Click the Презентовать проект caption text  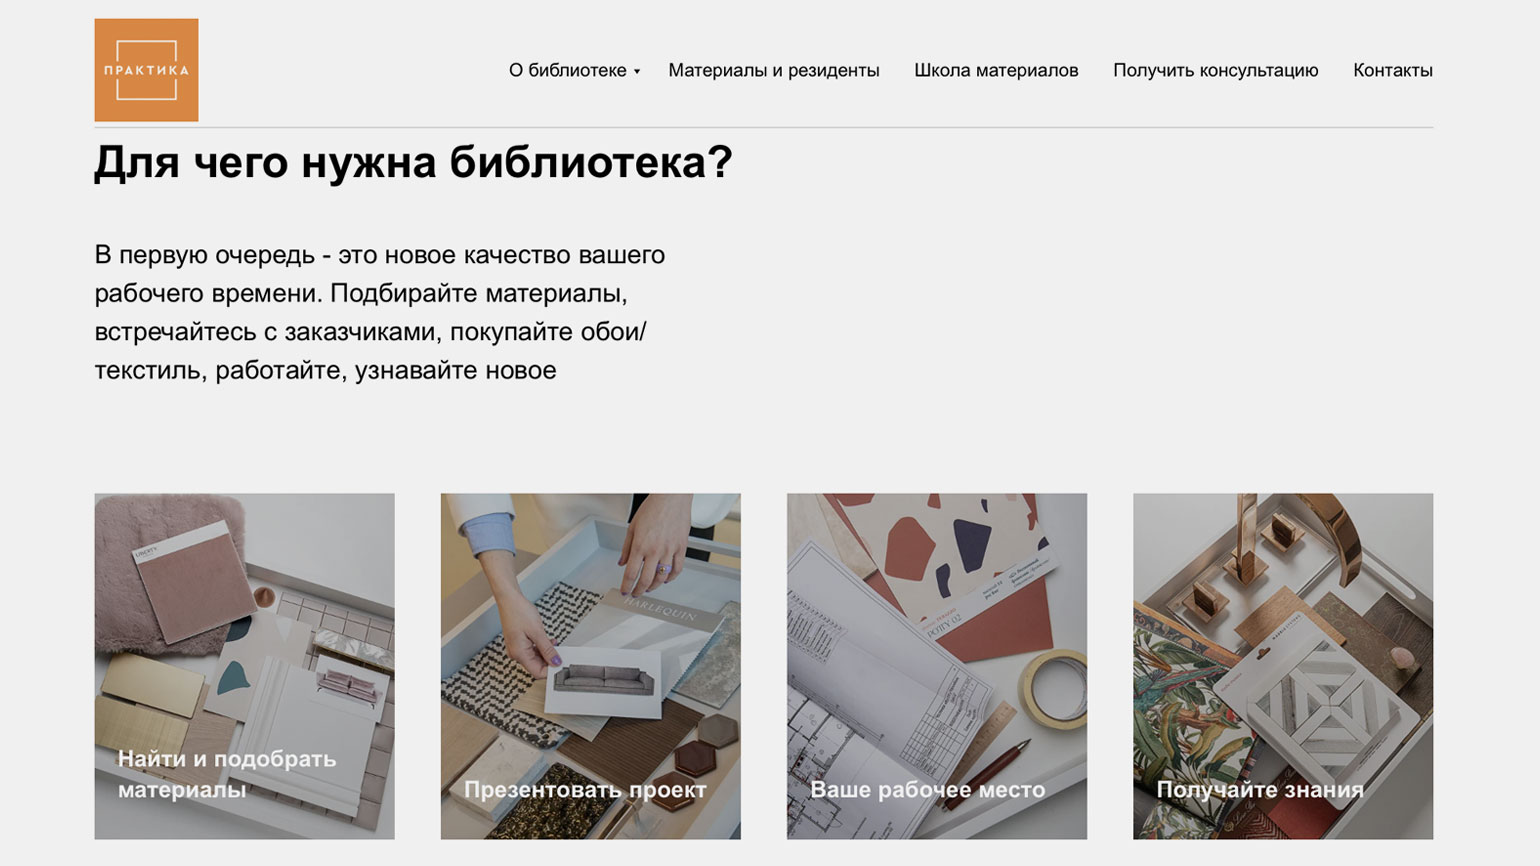point(585,790)
